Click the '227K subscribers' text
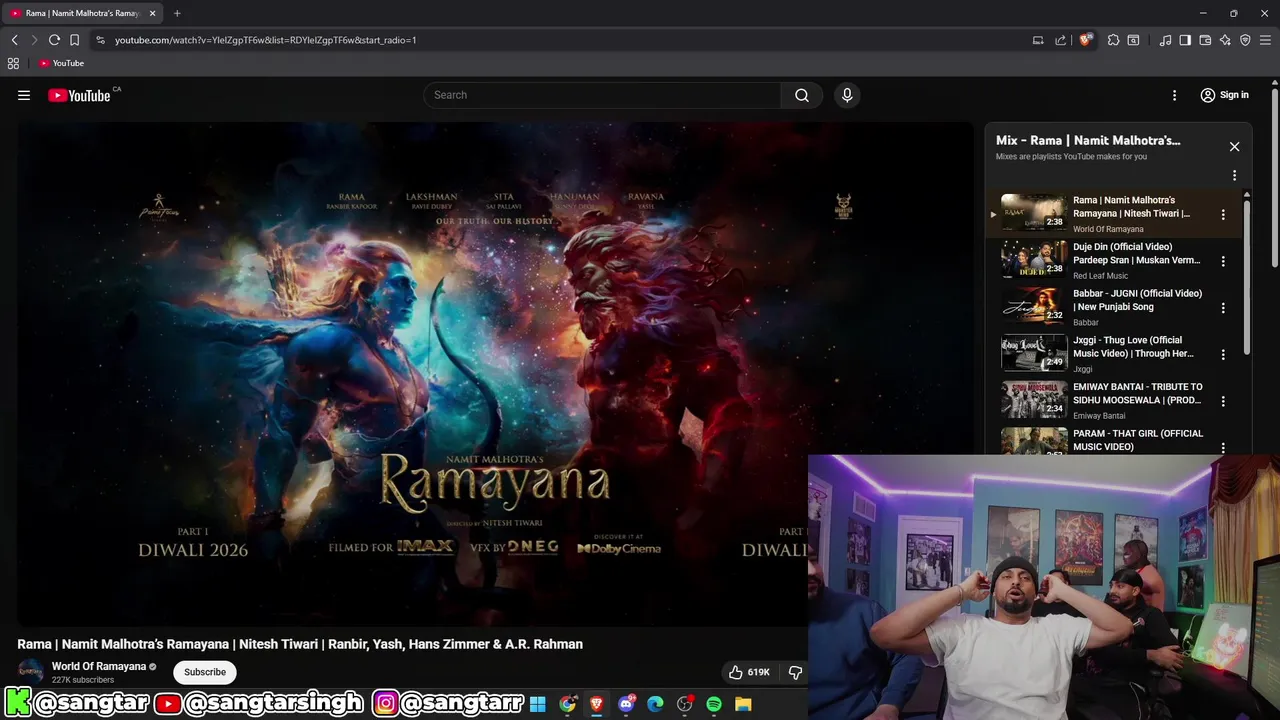This screenshot has width=1280, height=720. point(83,680)
